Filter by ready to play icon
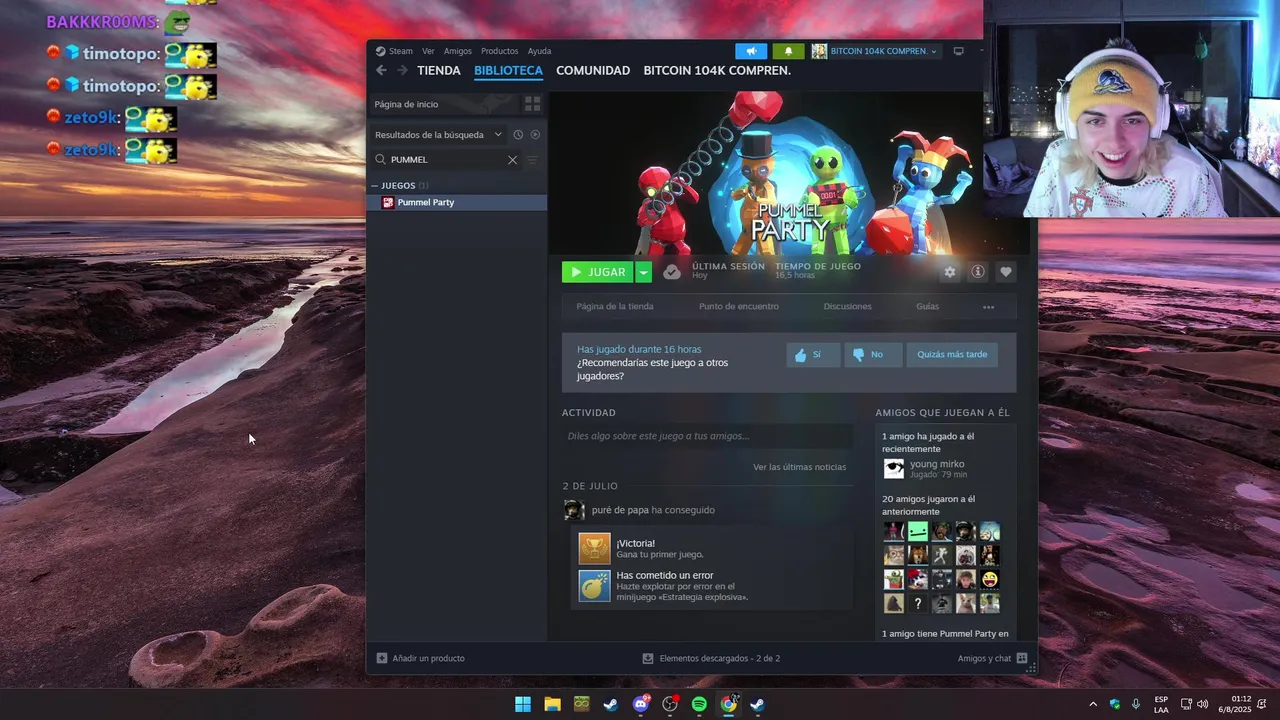 coord(535,134)
